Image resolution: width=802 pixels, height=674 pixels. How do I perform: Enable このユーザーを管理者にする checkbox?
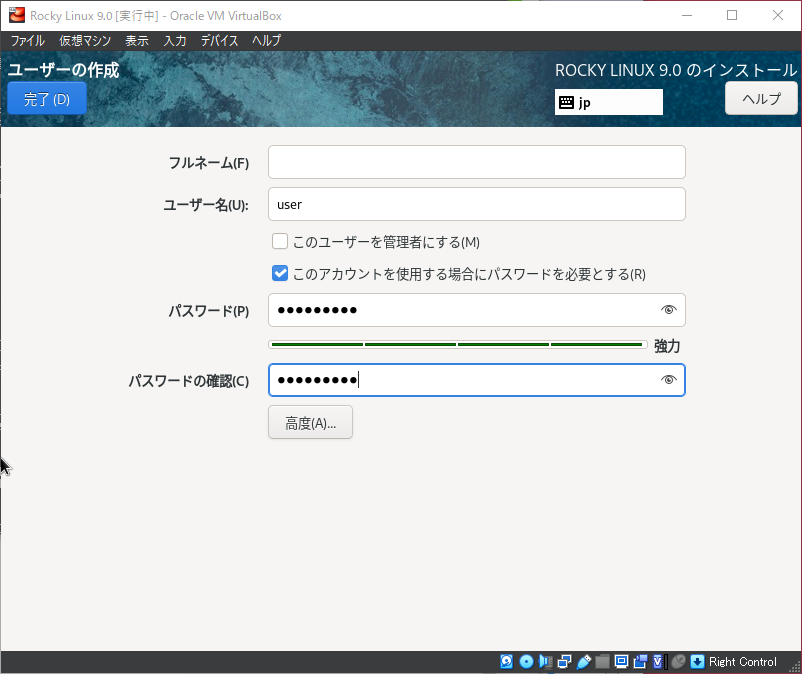(x=280, y=241)
